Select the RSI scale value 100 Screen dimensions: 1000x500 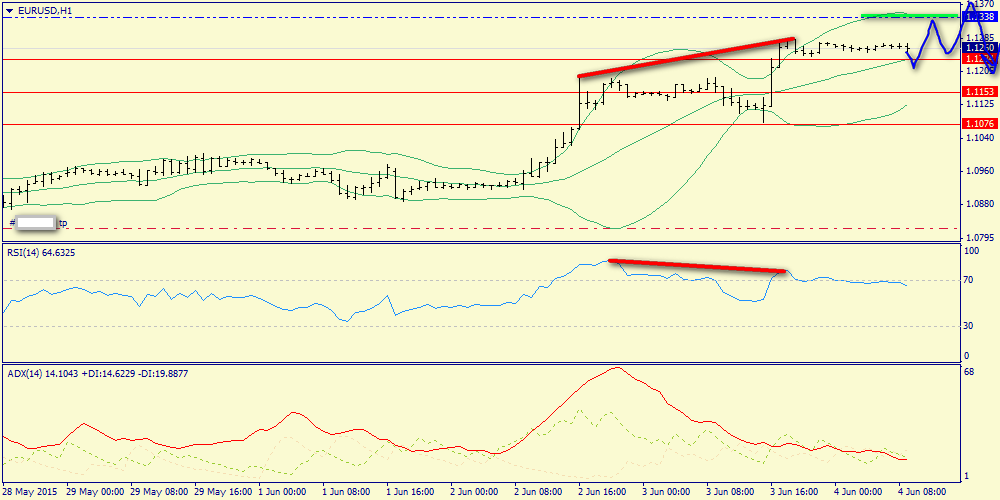pyautogui.click(x=971, y=251)
